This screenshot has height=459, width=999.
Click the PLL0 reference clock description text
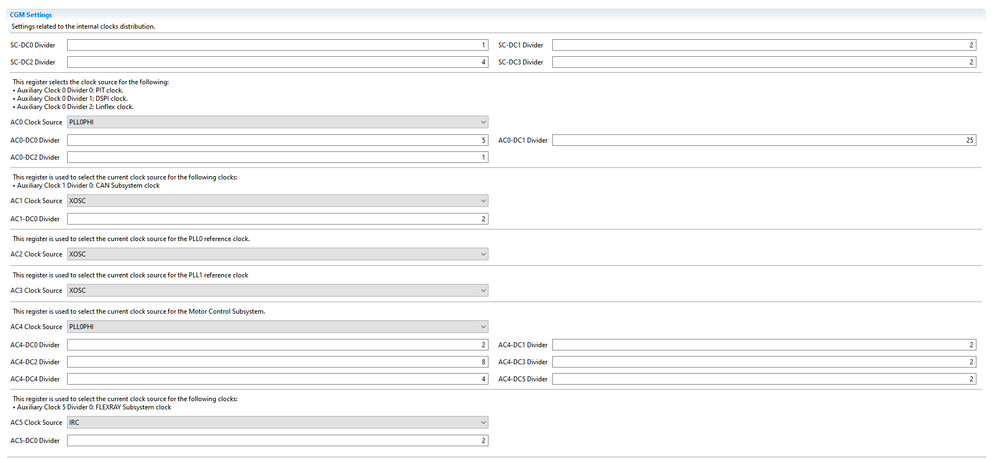pos(131,238)
